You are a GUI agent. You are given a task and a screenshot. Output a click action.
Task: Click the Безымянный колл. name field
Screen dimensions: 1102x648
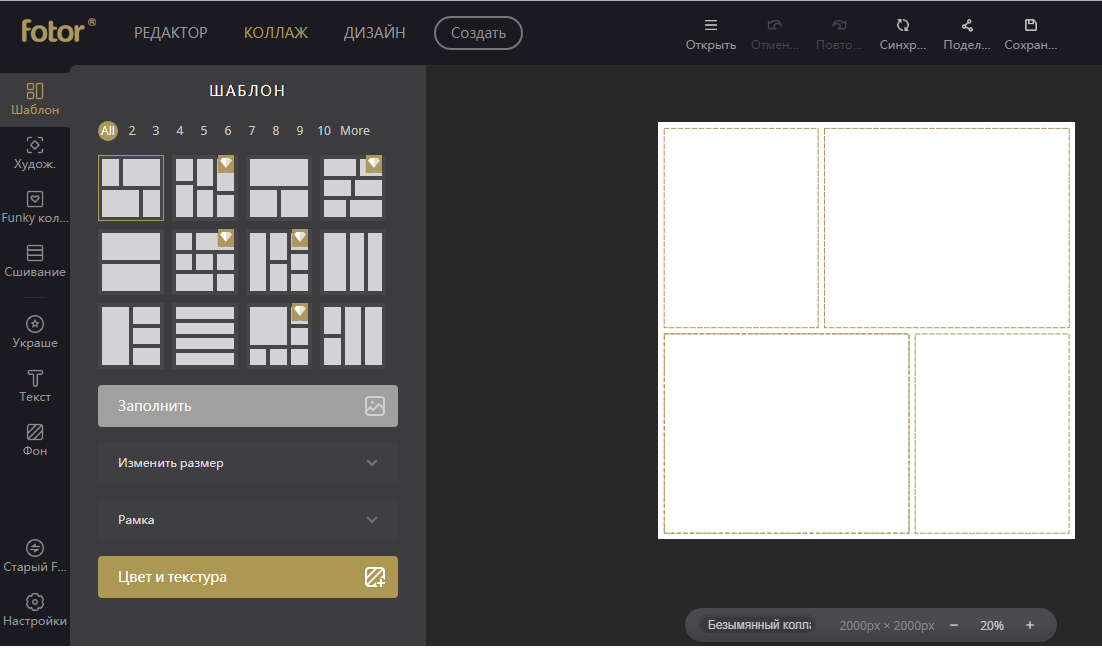tap(759, 625)
